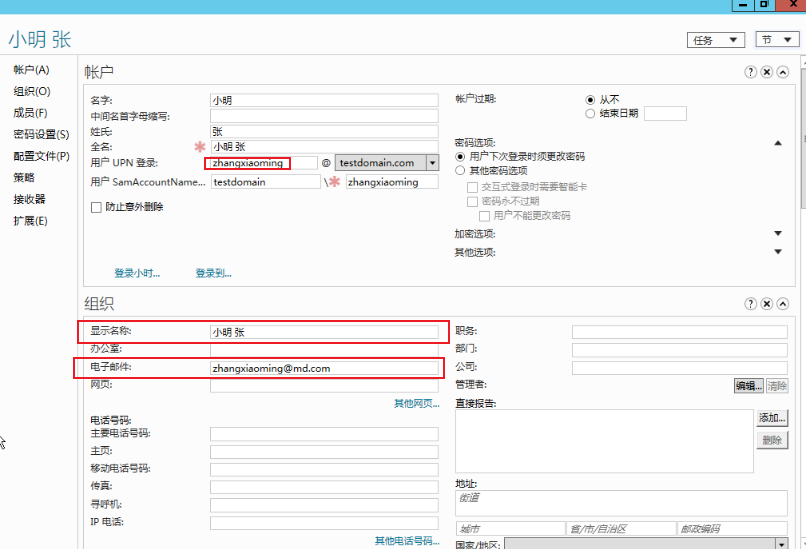
Task: Click the 全名 input field
Action: [324, 147]
